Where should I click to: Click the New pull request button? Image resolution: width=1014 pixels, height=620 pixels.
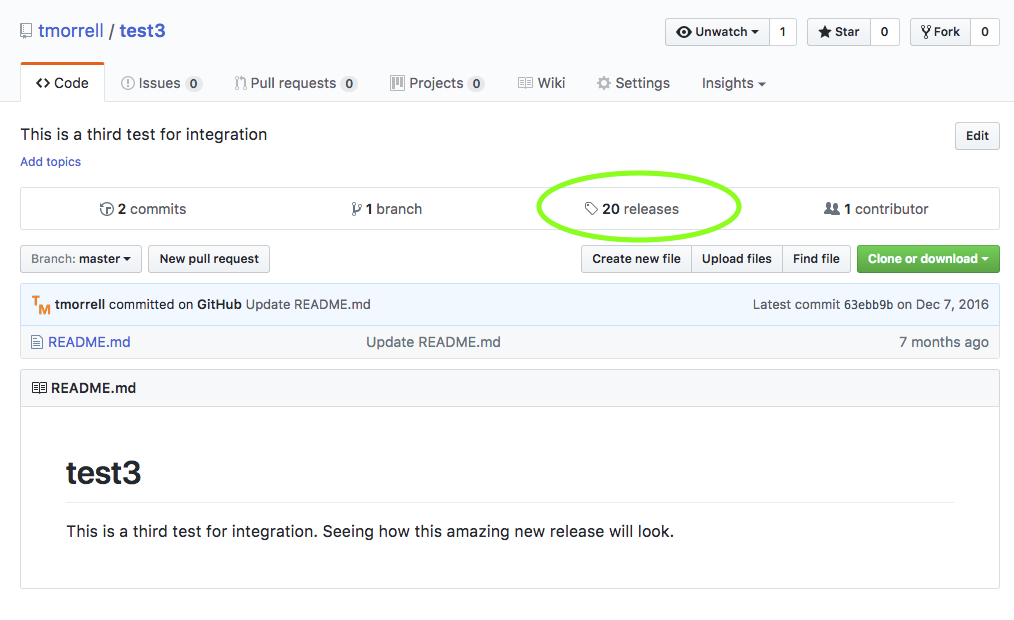(x=209, y=259)
